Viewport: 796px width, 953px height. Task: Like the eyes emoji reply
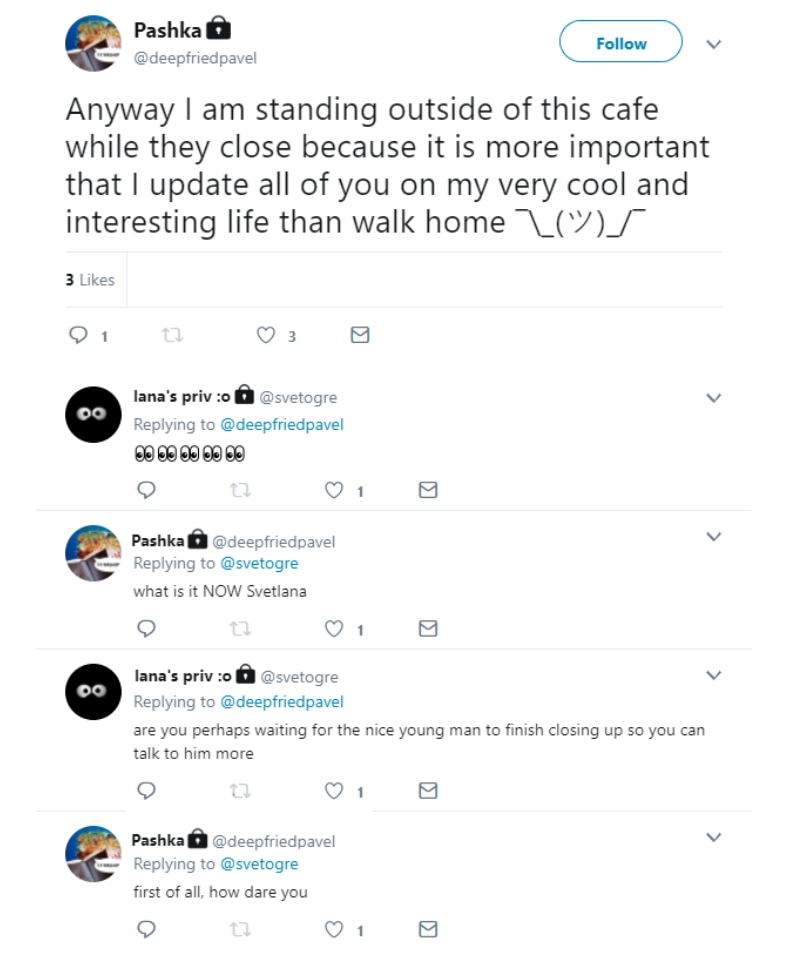pyautogui.click(x=335, y=490)
